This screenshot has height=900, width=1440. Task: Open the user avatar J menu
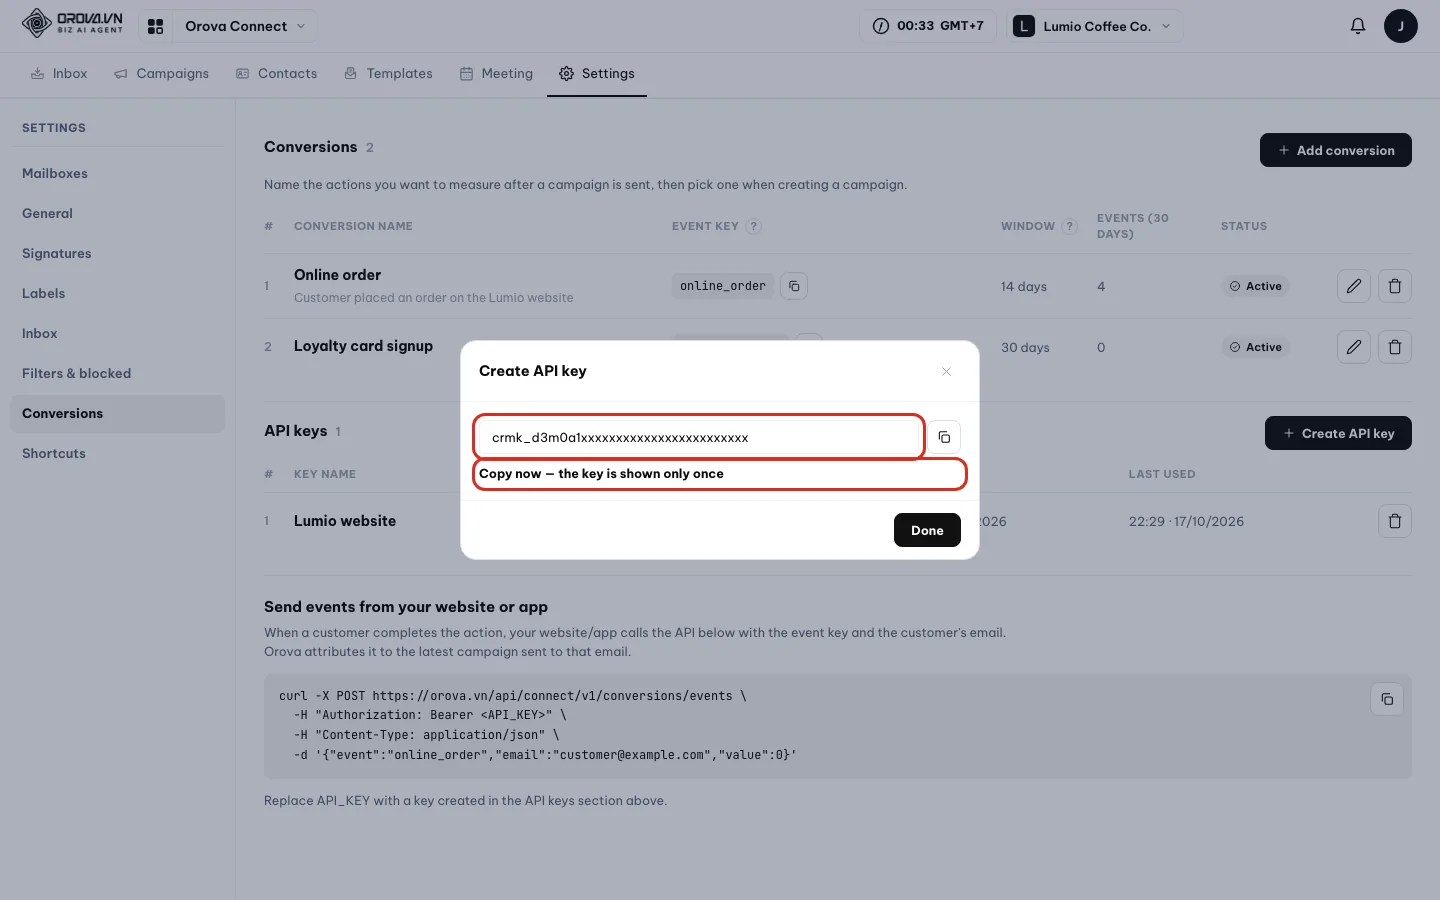(1401, 26)
